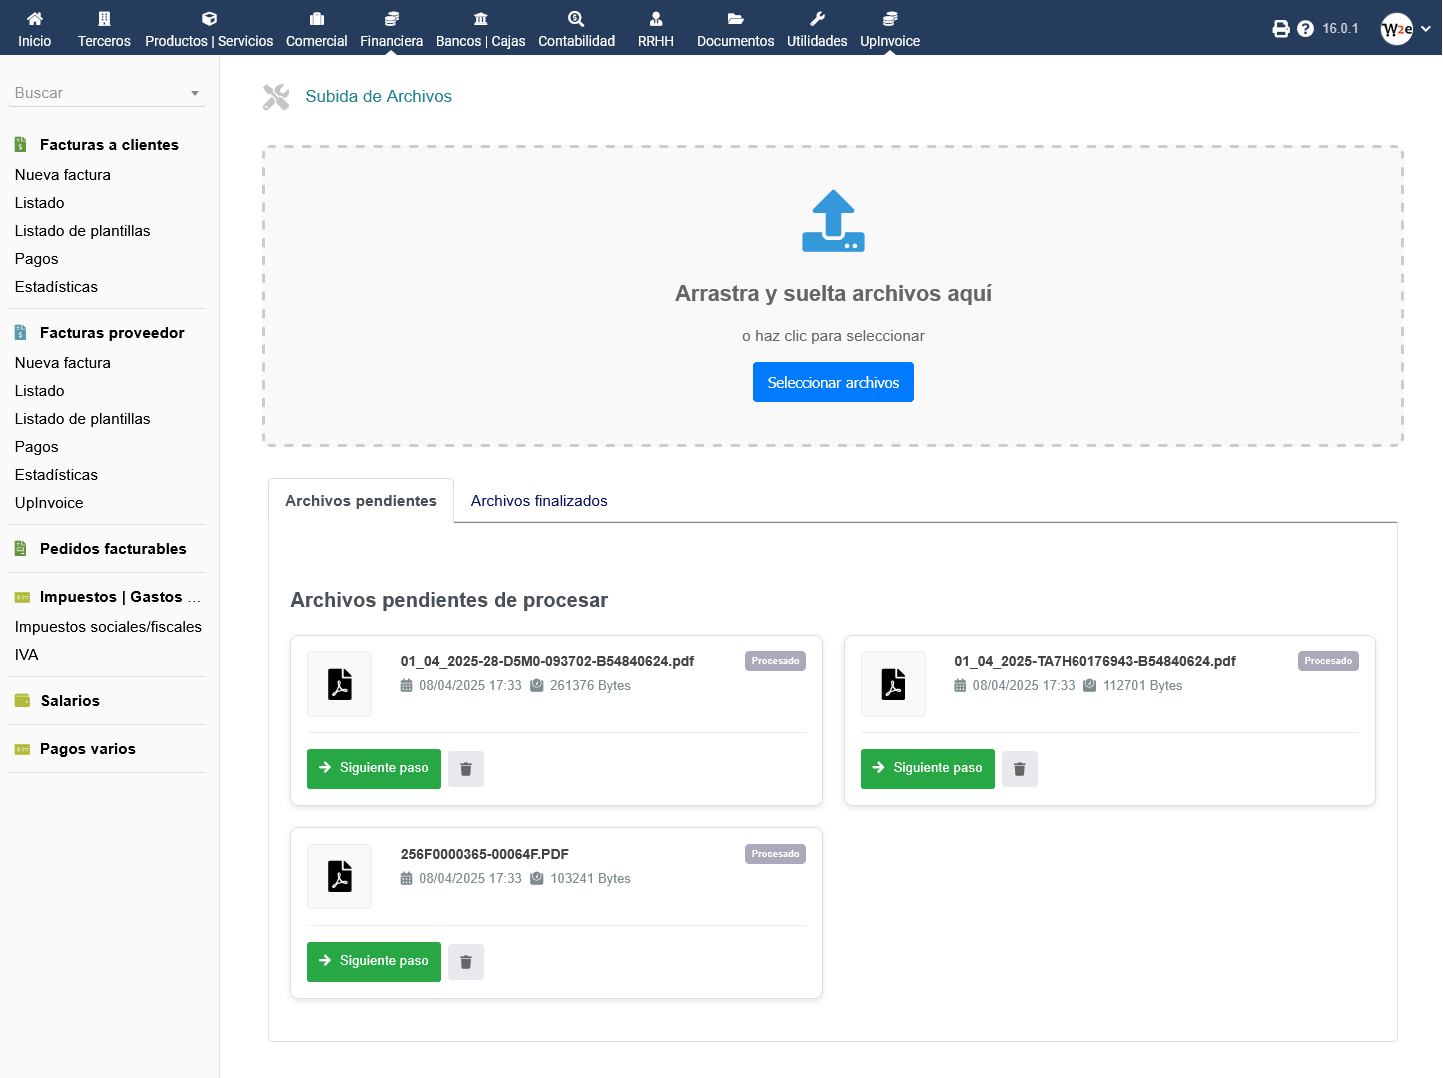Click Procesado badge on 256F0000365-00064F.PDF
Viewport: 1443px width, 1078px height.
tap(775, 854)
